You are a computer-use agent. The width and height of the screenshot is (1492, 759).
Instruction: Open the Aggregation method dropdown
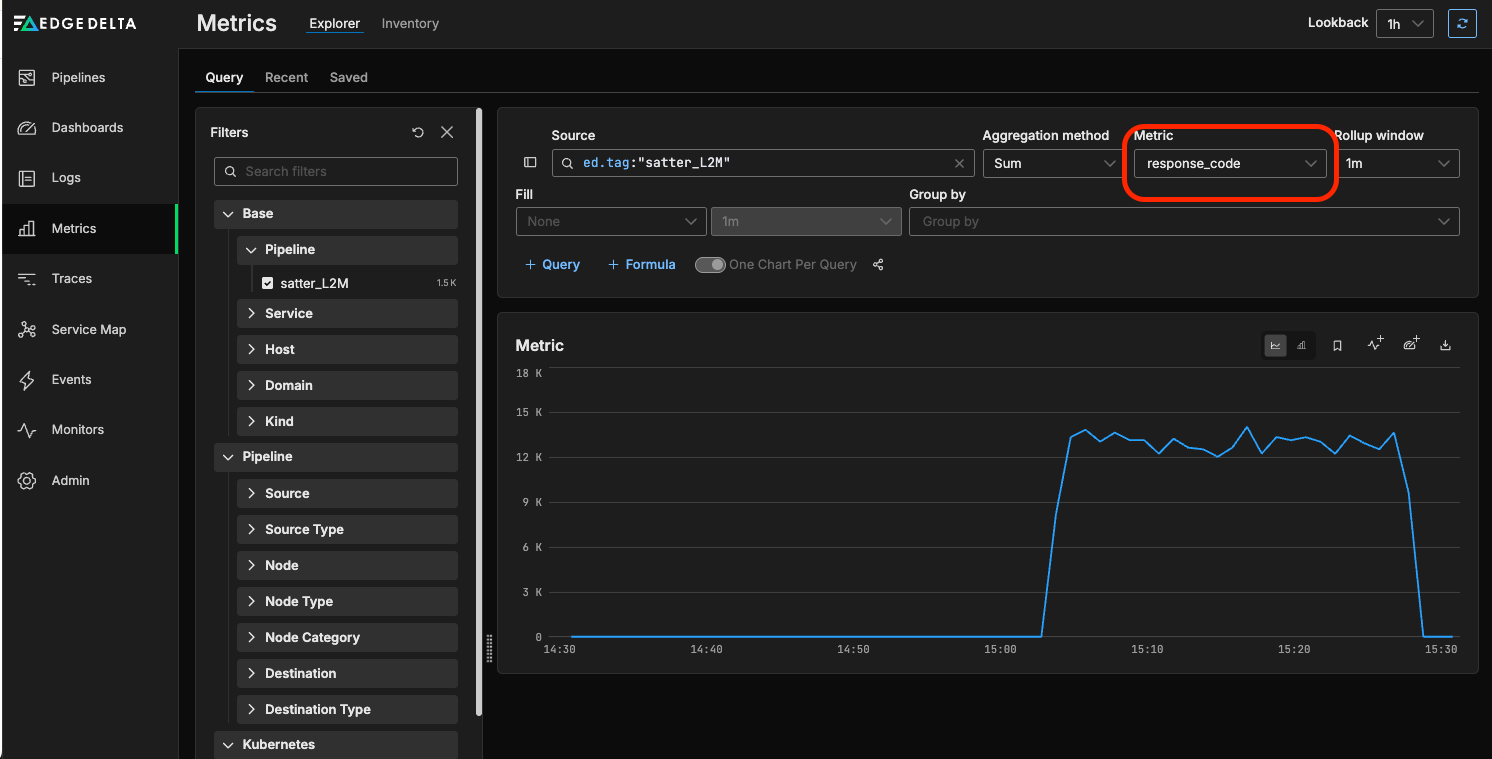coord(1050,163)
